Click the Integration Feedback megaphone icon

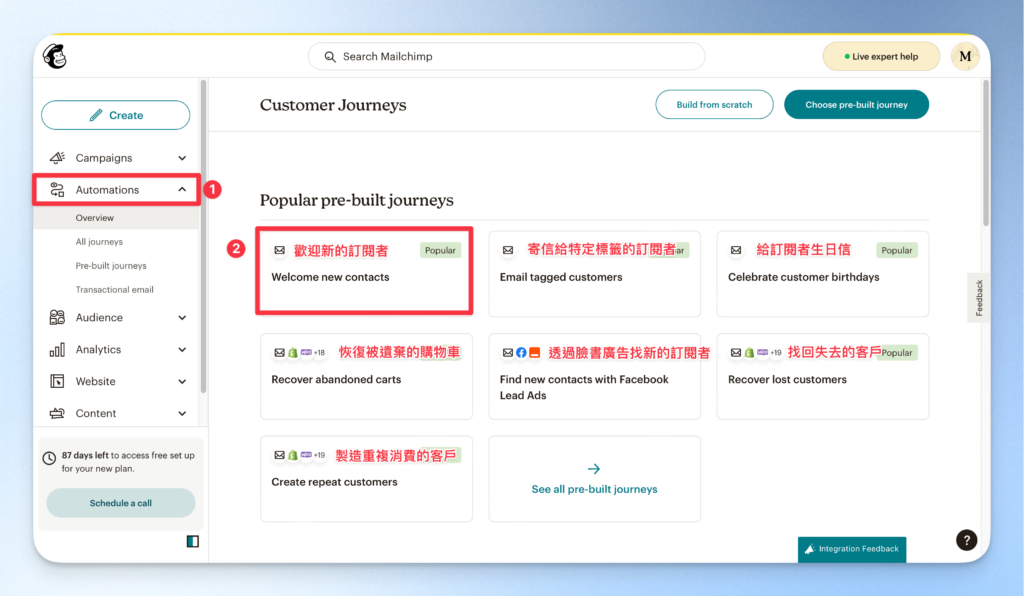coord(810,549)
